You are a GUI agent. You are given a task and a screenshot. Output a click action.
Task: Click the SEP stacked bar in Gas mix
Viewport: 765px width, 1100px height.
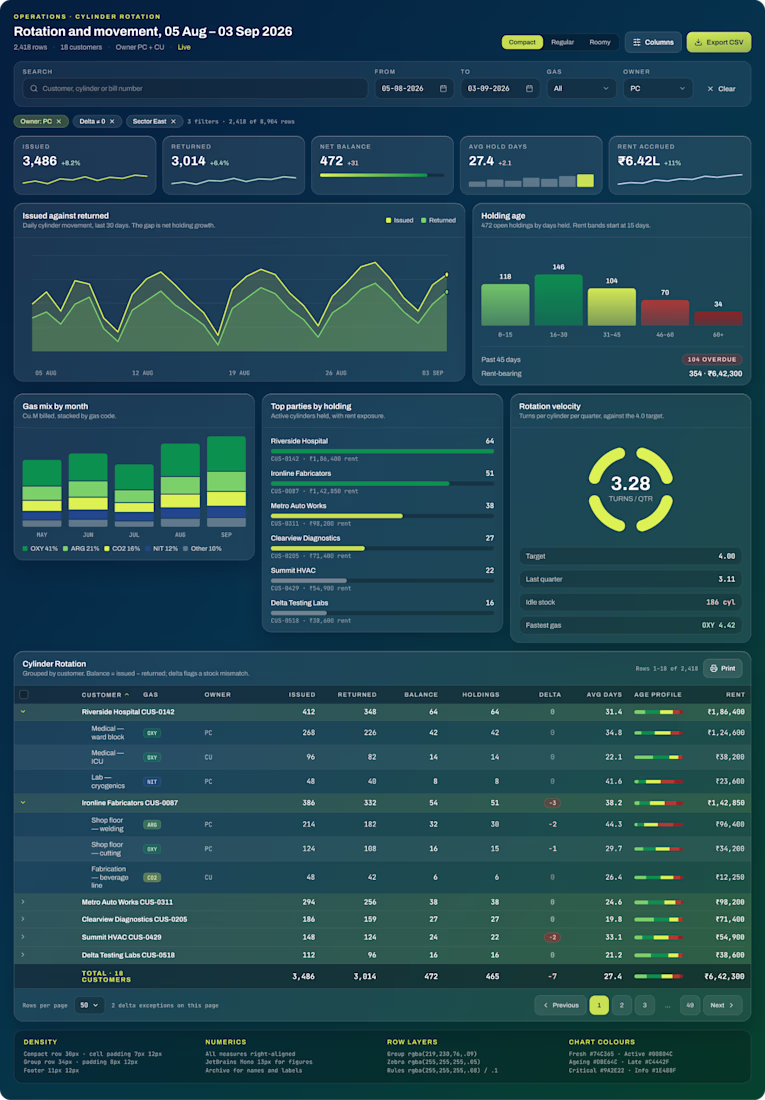pos(226,481)
